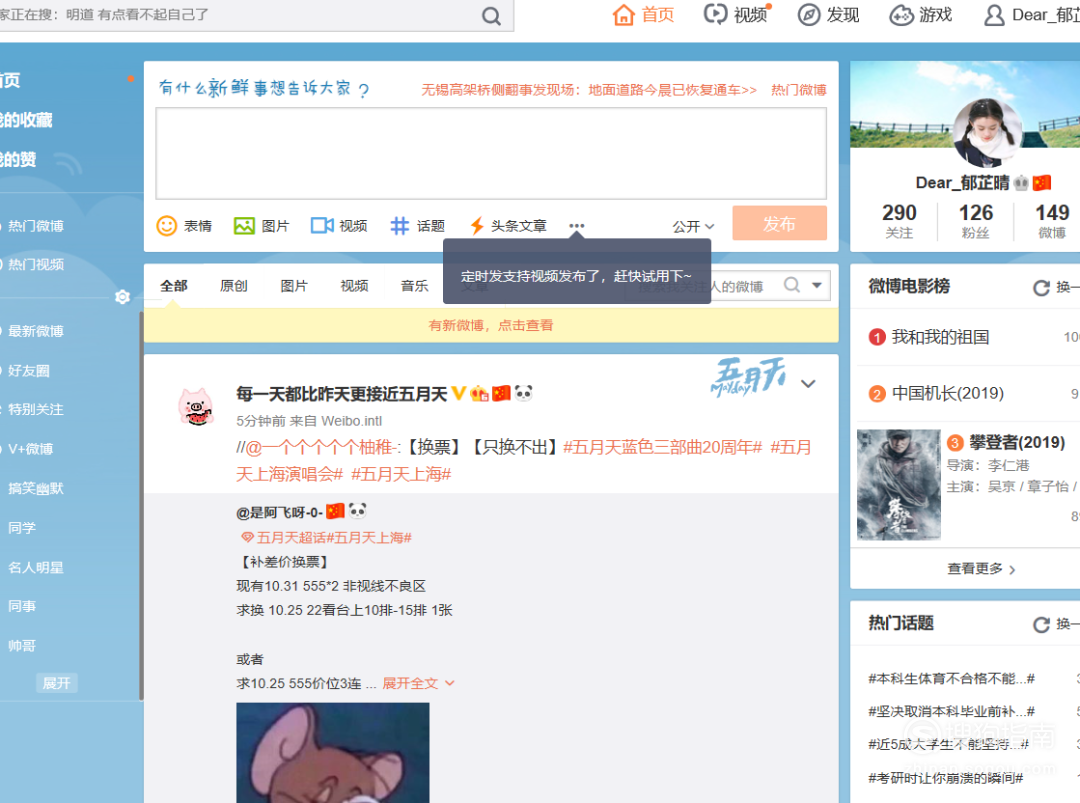Open 热门微博 link above composer
Viewport: 1080px width, 803px height.
pos(798,90)
